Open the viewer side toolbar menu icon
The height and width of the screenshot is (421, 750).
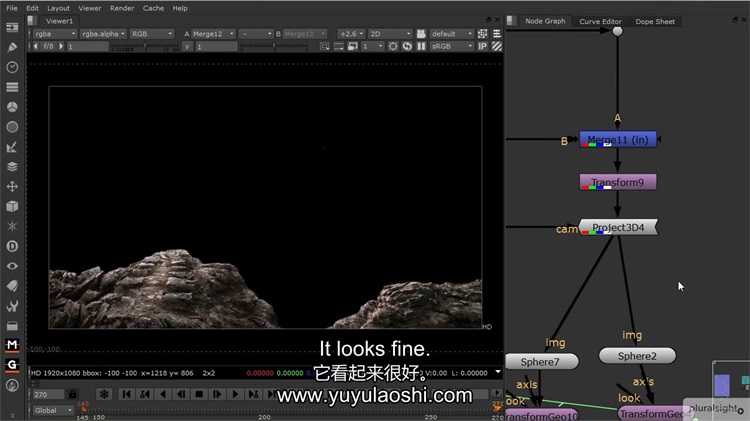click(497, 34)
